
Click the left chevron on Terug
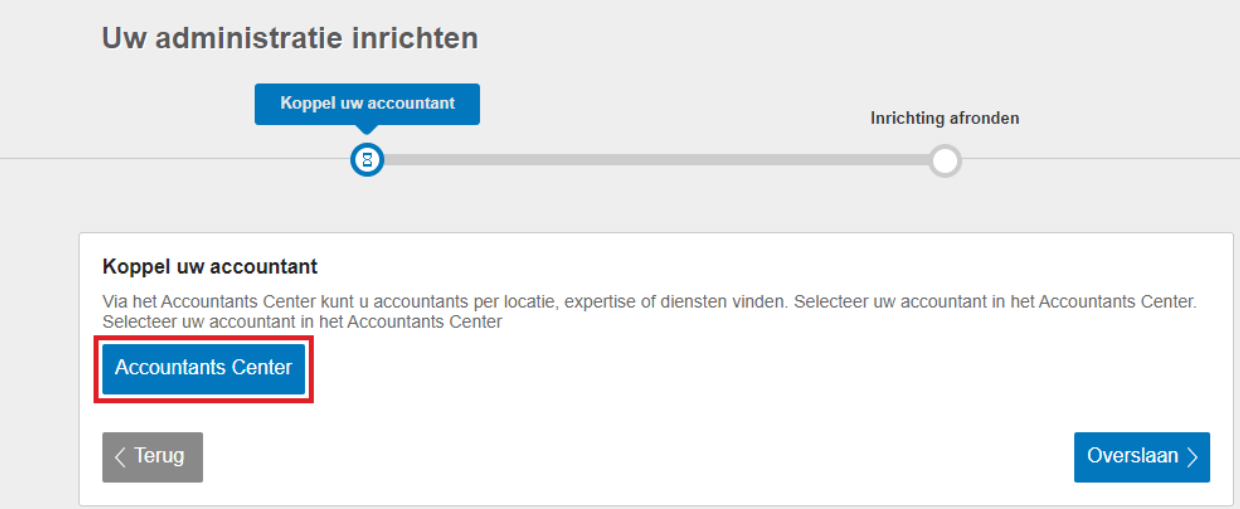click(x=120, y=457)
